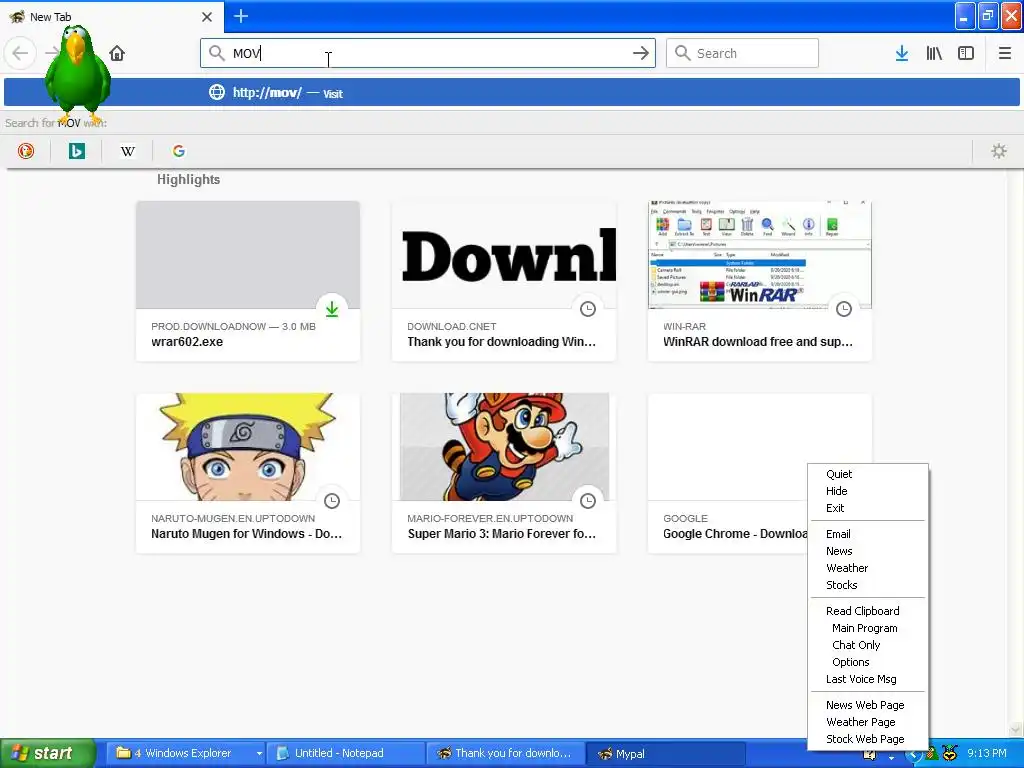Open the Windows start button
Image resolution: width=1024 pixels, height=768 pixels.
(x=48, y=753)
